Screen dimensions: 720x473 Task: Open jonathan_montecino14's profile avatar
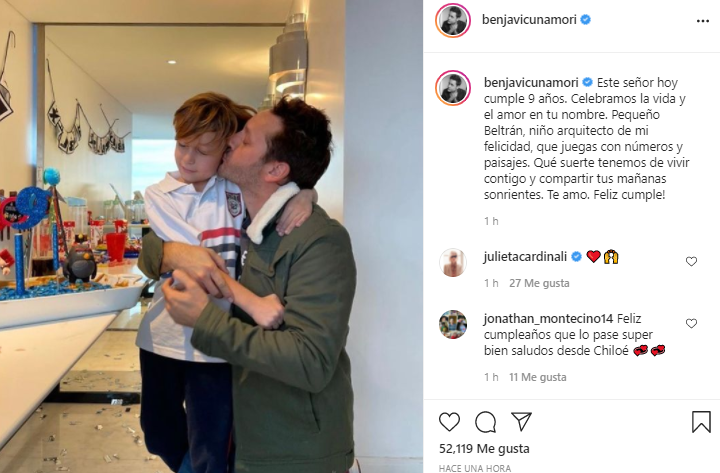click(x=453, y=324)
